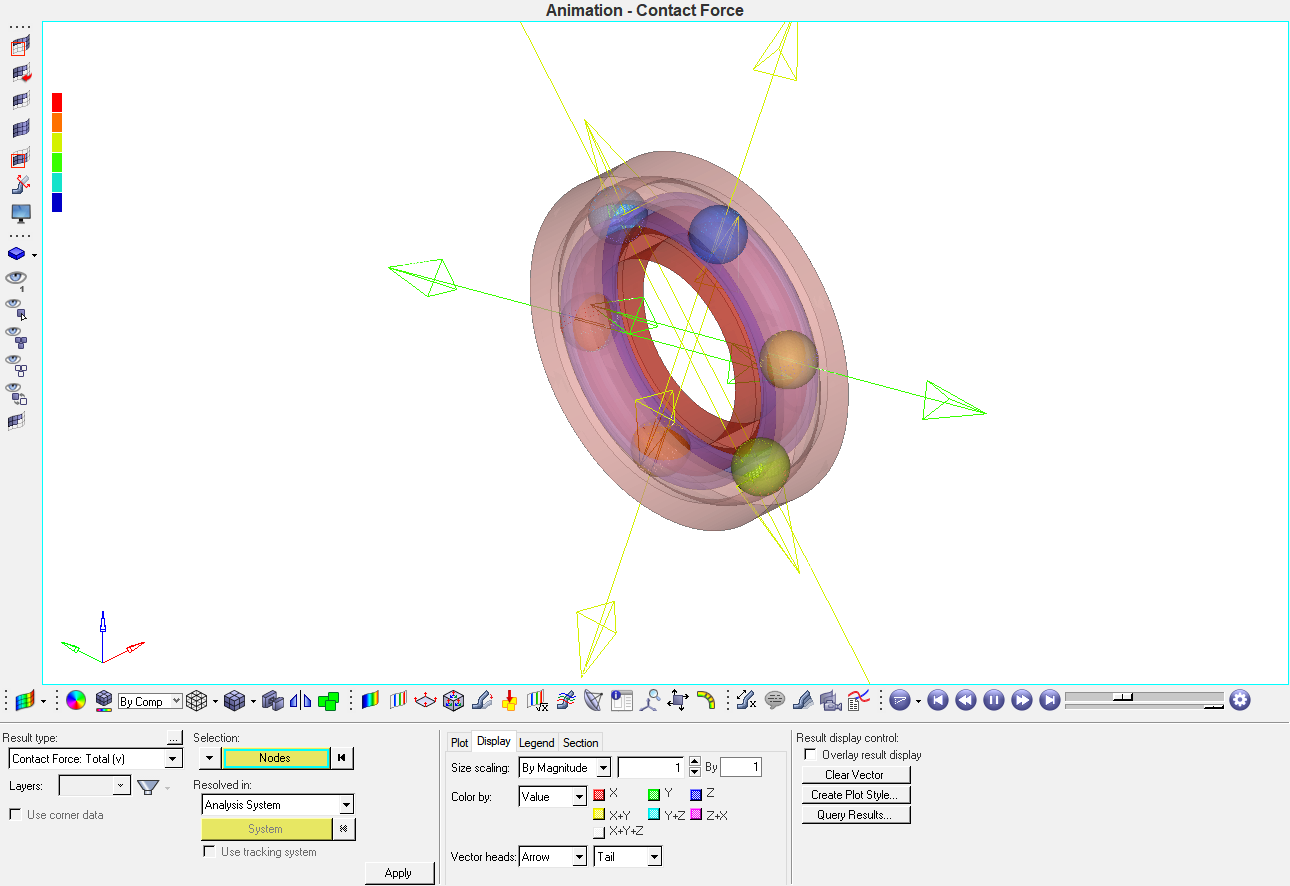Switch to the Section tab

[x=580, y=742]
